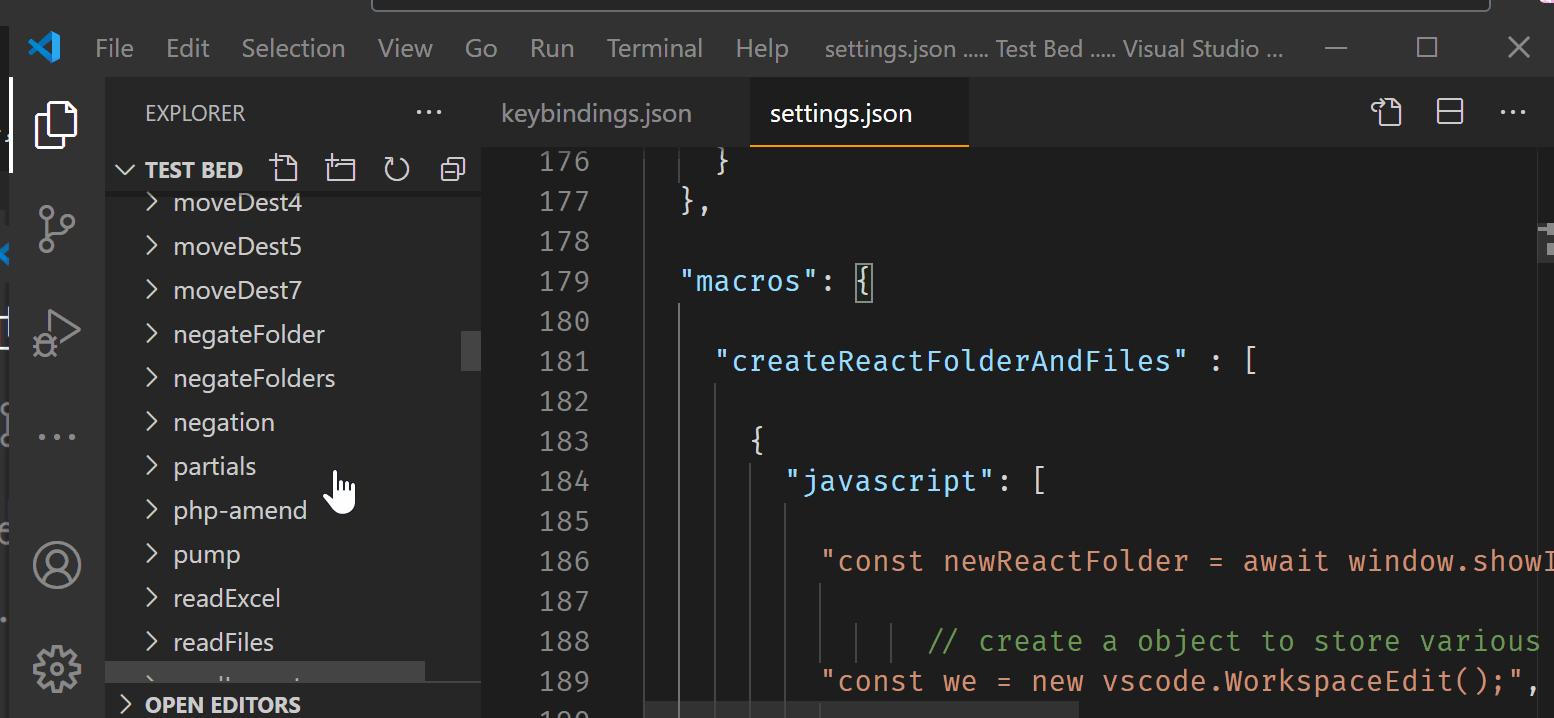Open the Edit menu
This screenshot has width=1554, height=718.
pos(188,48)
